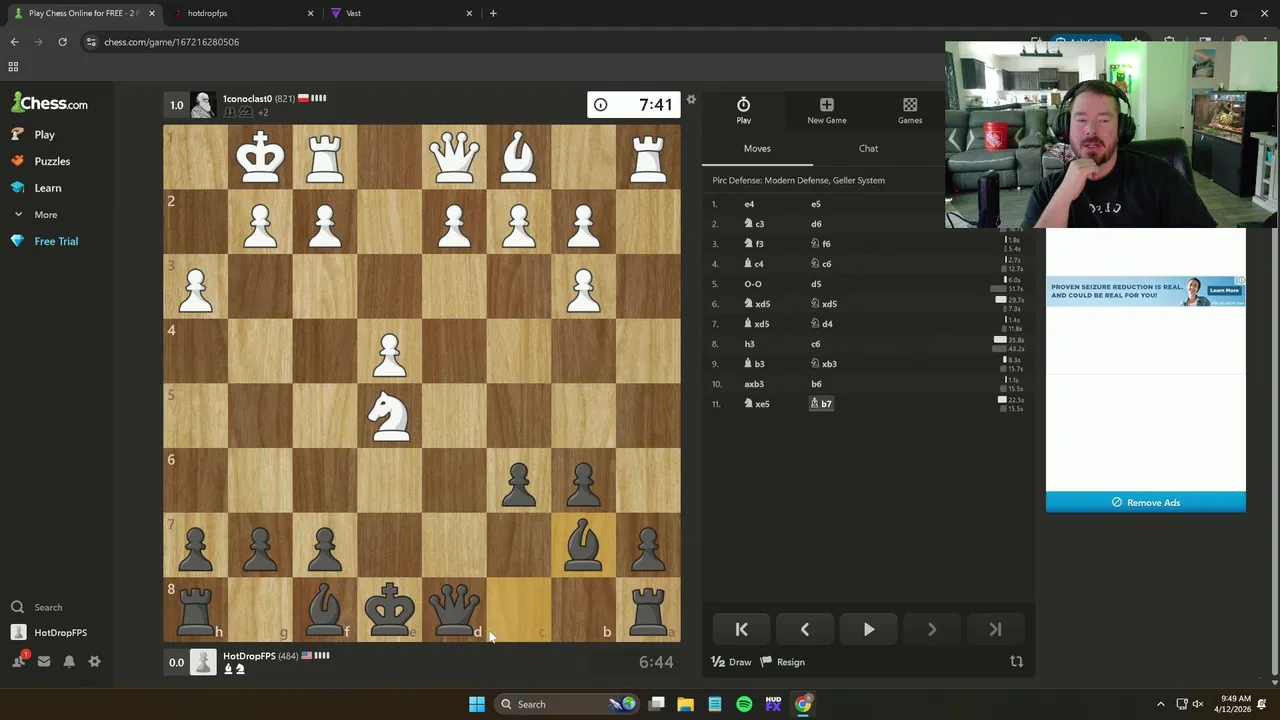Flip the board icon
This screenshot has height=720, width=1280.
1016,662
